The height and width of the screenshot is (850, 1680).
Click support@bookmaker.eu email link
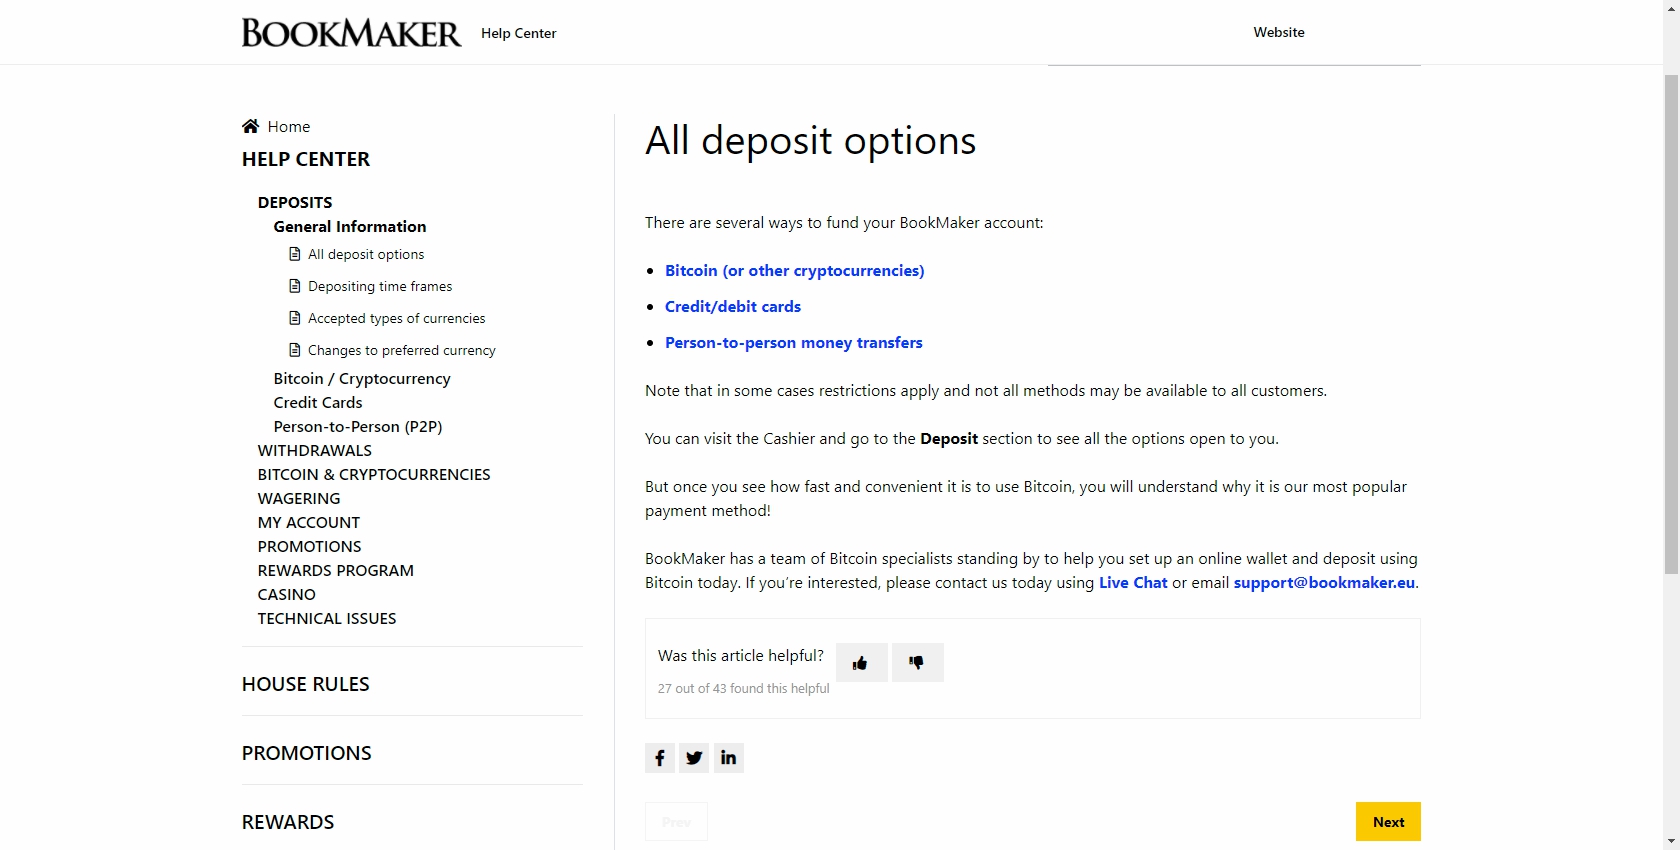click(x=1324, y=582)
